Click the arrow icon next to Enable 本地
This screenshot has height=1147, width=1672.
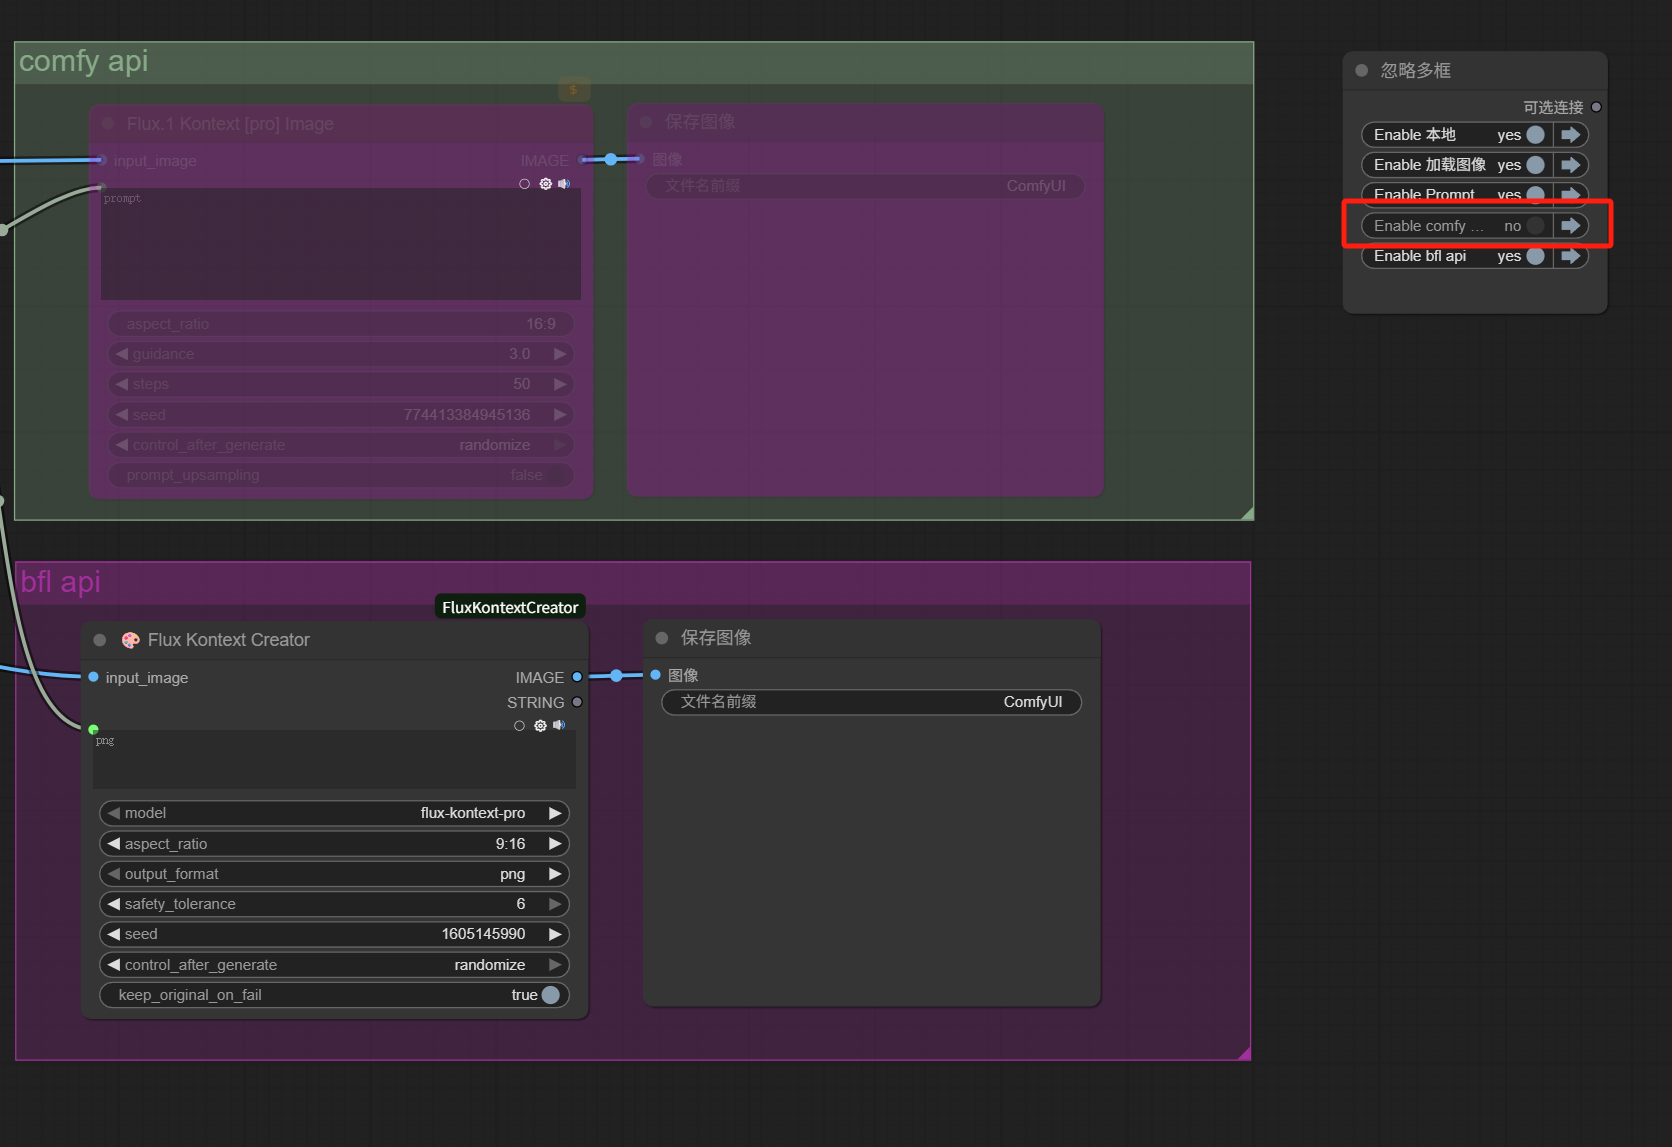(1570, 135)
